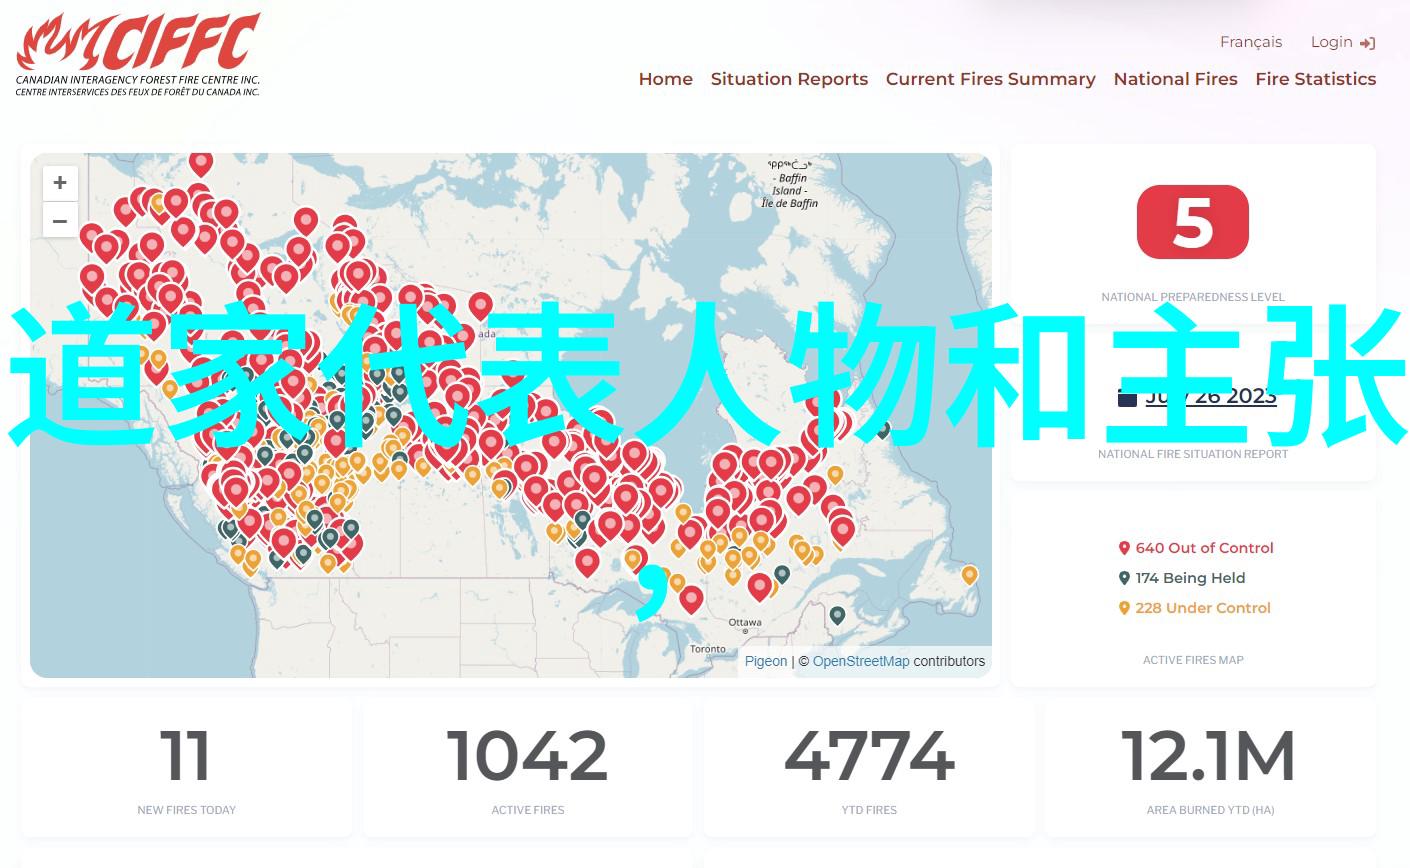Viewport: 1410px width, 868px height.
Task: Go to the Home page
Action: [665, 79]
